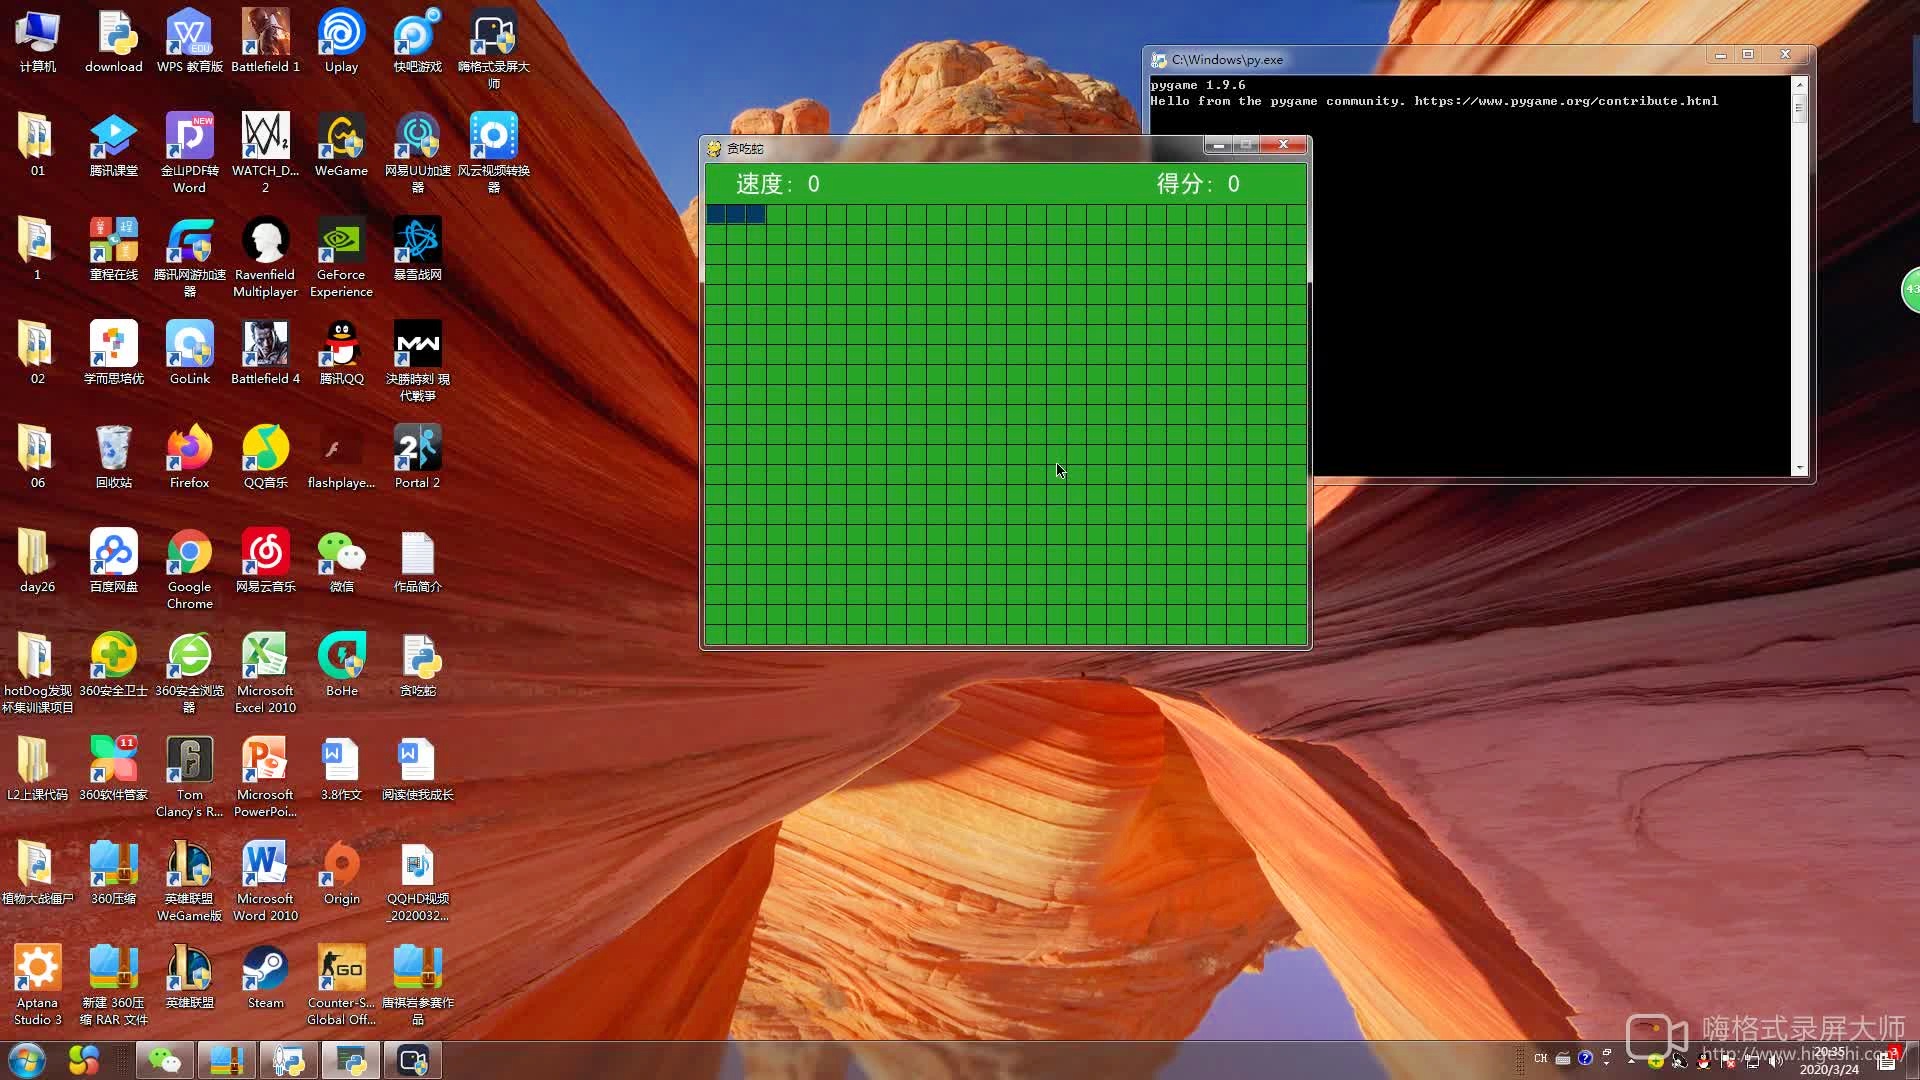The width and height of the screenshot is (1920, 1080).
Task: Open the Uplay shortcut
Action: 341,42
